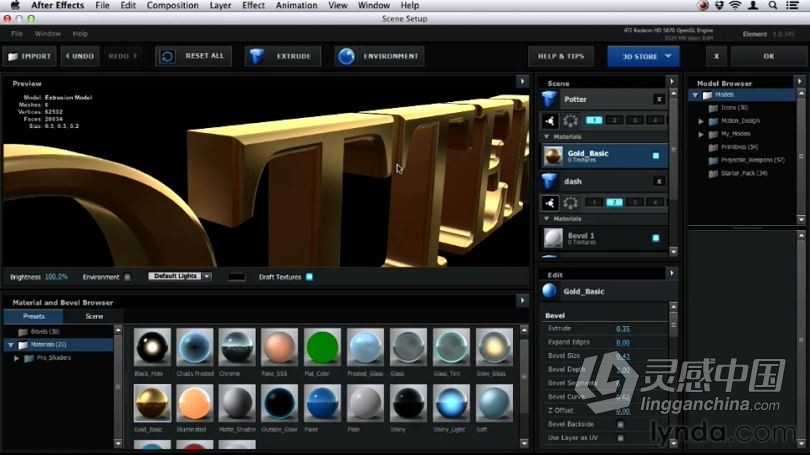Confirm with the OK button
The width and height of the screenshot is (810, 455).
click(x=769, y=56)
